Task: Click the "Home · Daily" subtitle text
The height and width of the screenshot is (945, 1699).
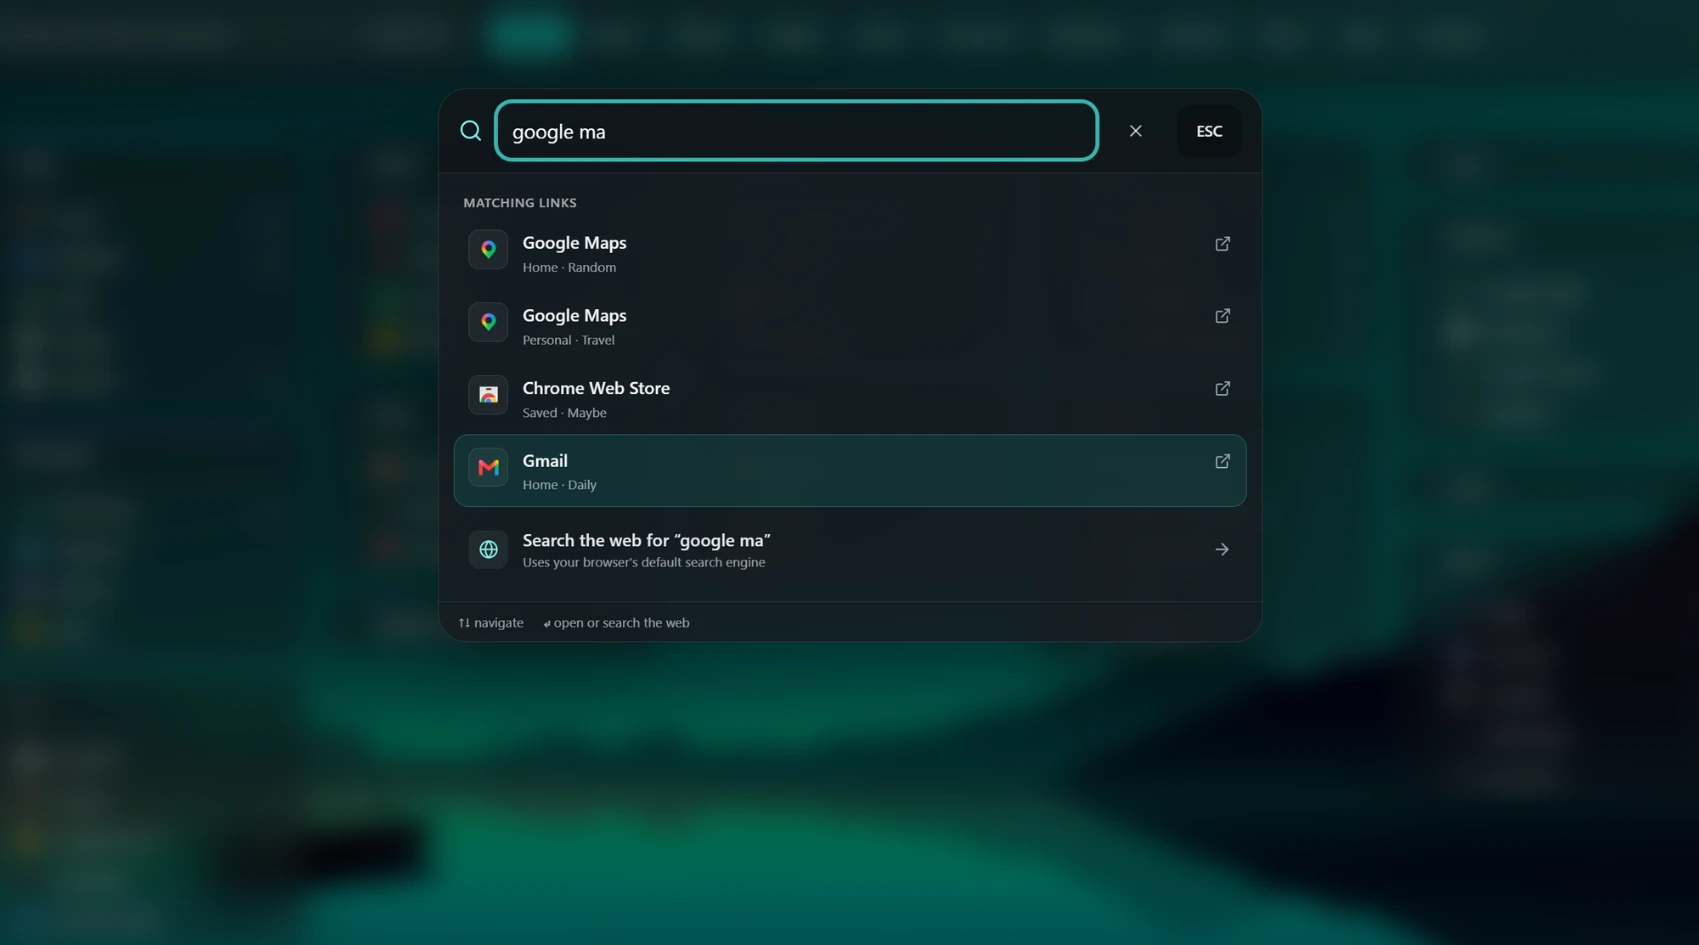Action: point(559,485)
